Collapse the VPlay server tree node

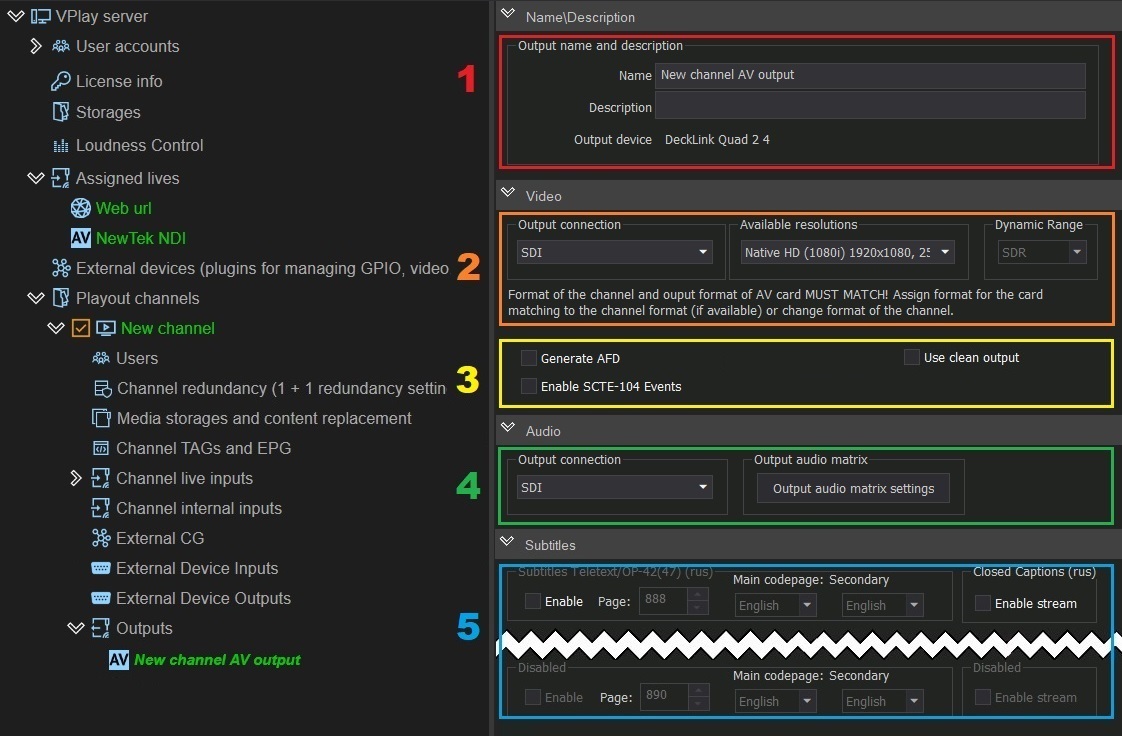[15, 16]
